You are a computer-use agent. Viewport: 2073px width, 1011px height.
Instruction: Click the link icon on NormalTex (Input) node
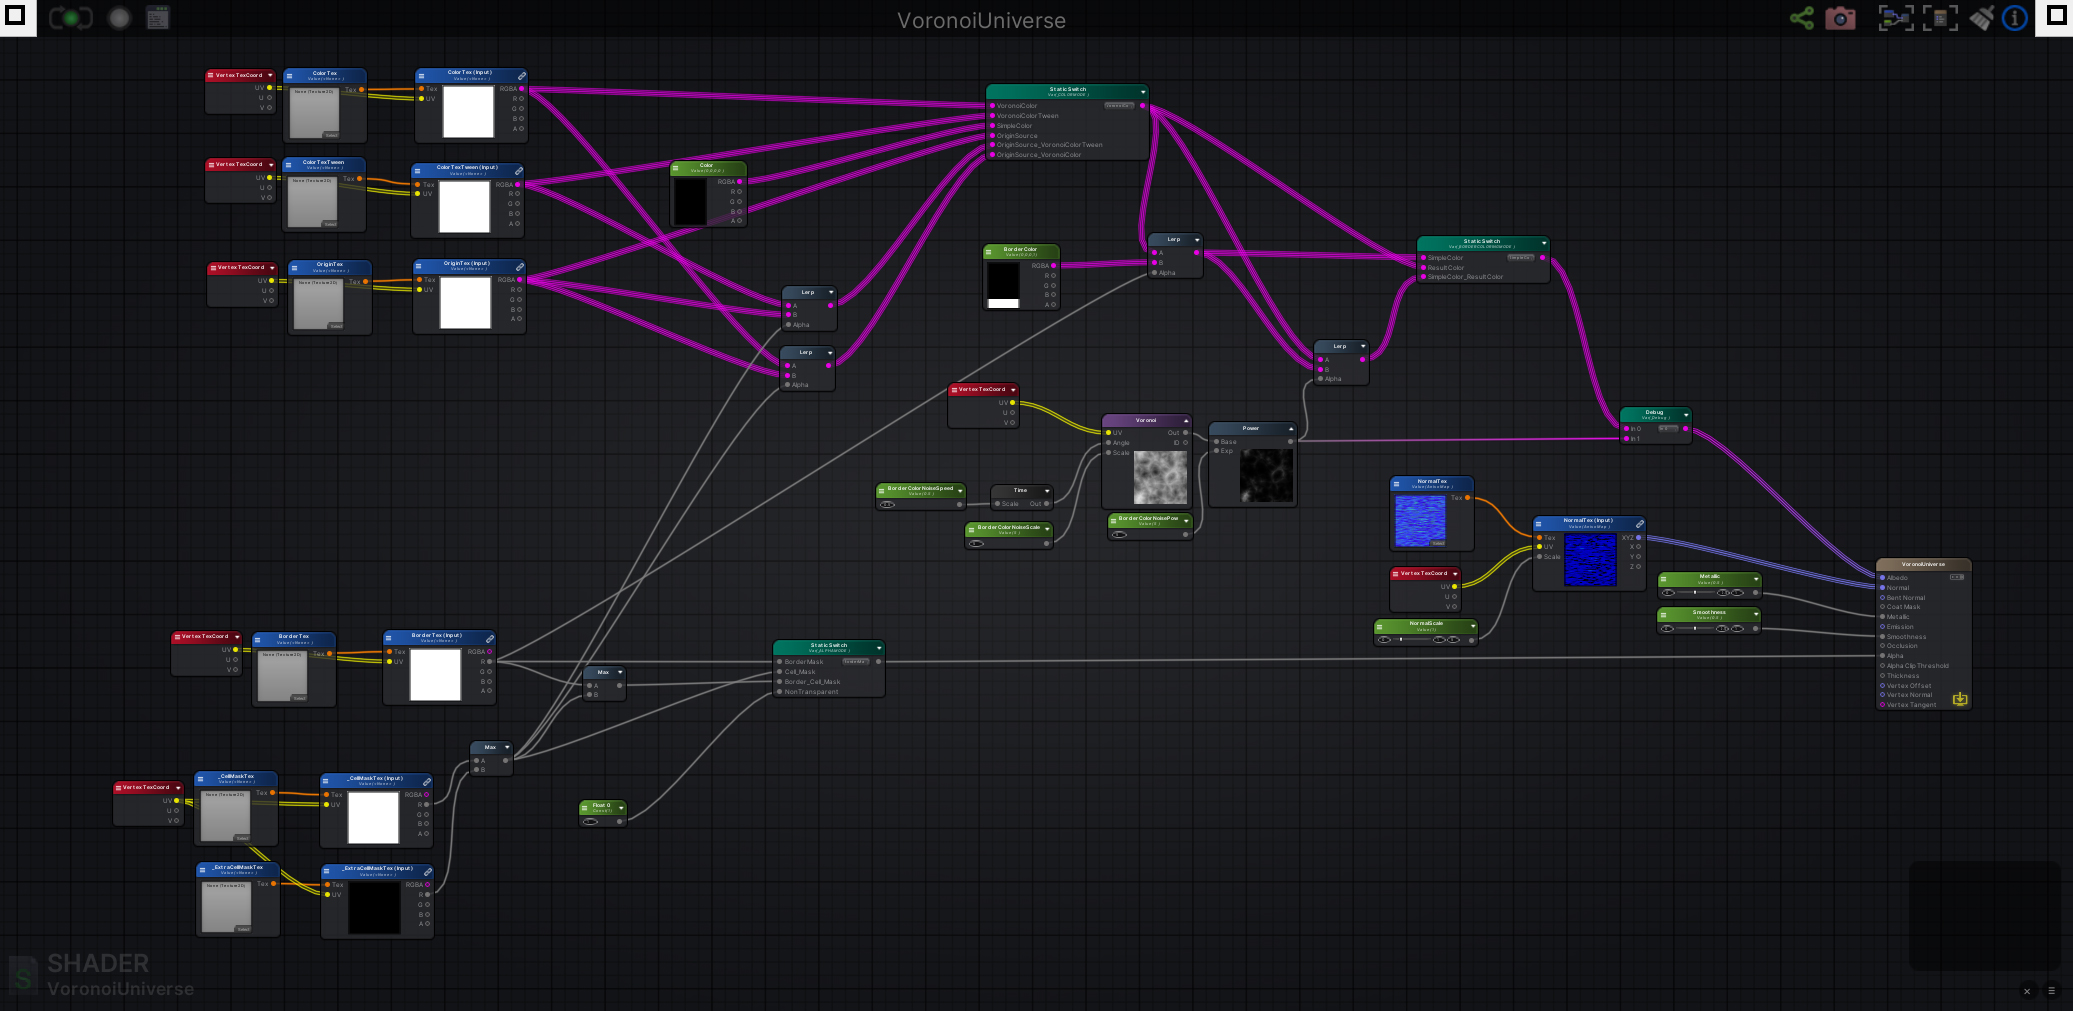(1640, 524)
